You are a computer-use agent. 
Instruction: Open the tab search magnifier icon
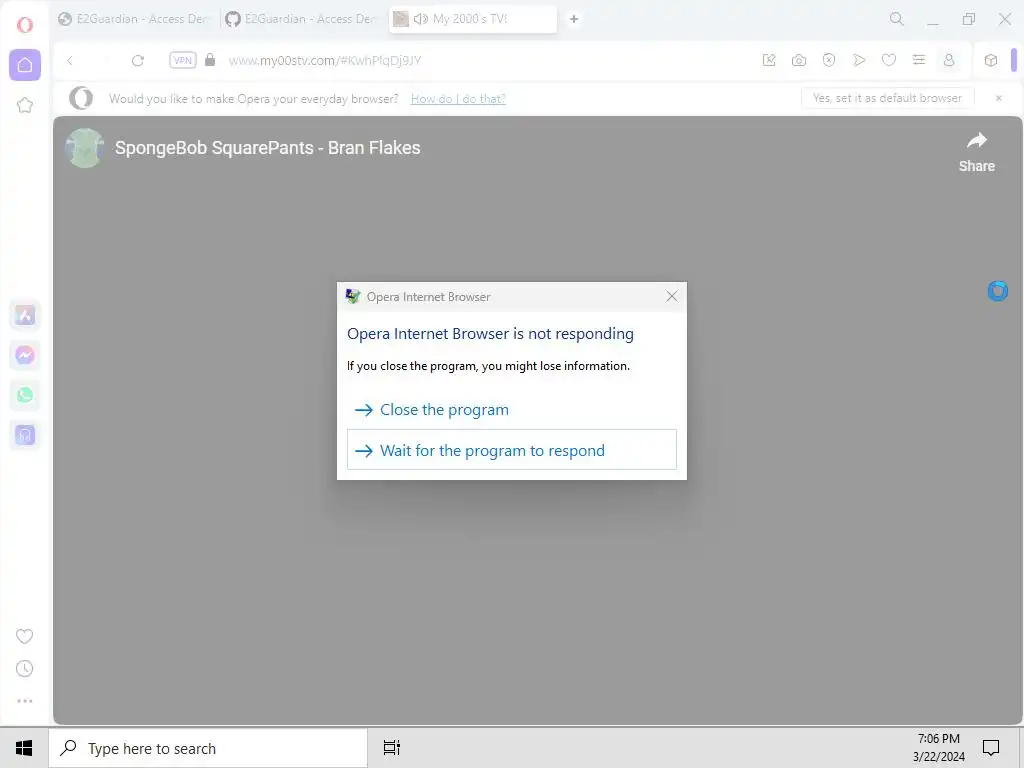[897, 19]
